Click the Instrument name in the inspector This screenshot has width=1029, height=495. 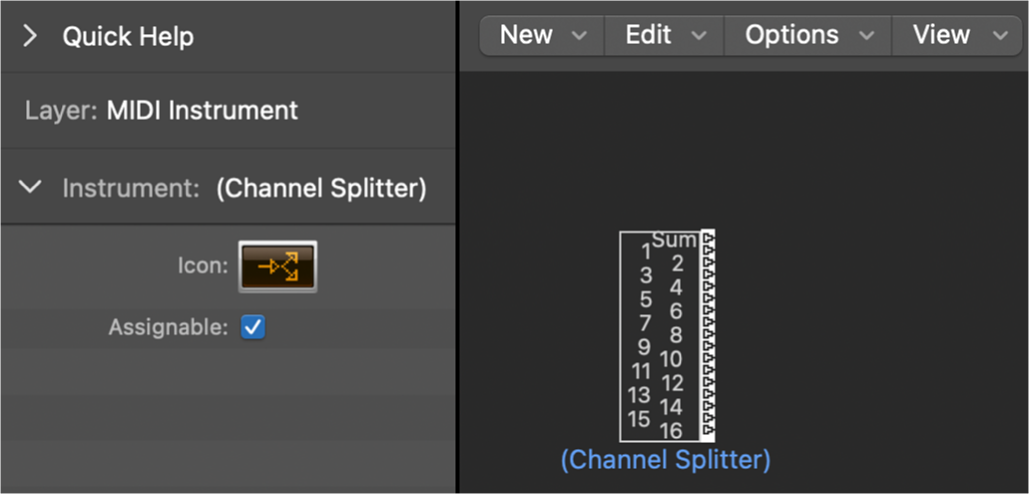tap(321, 188)
